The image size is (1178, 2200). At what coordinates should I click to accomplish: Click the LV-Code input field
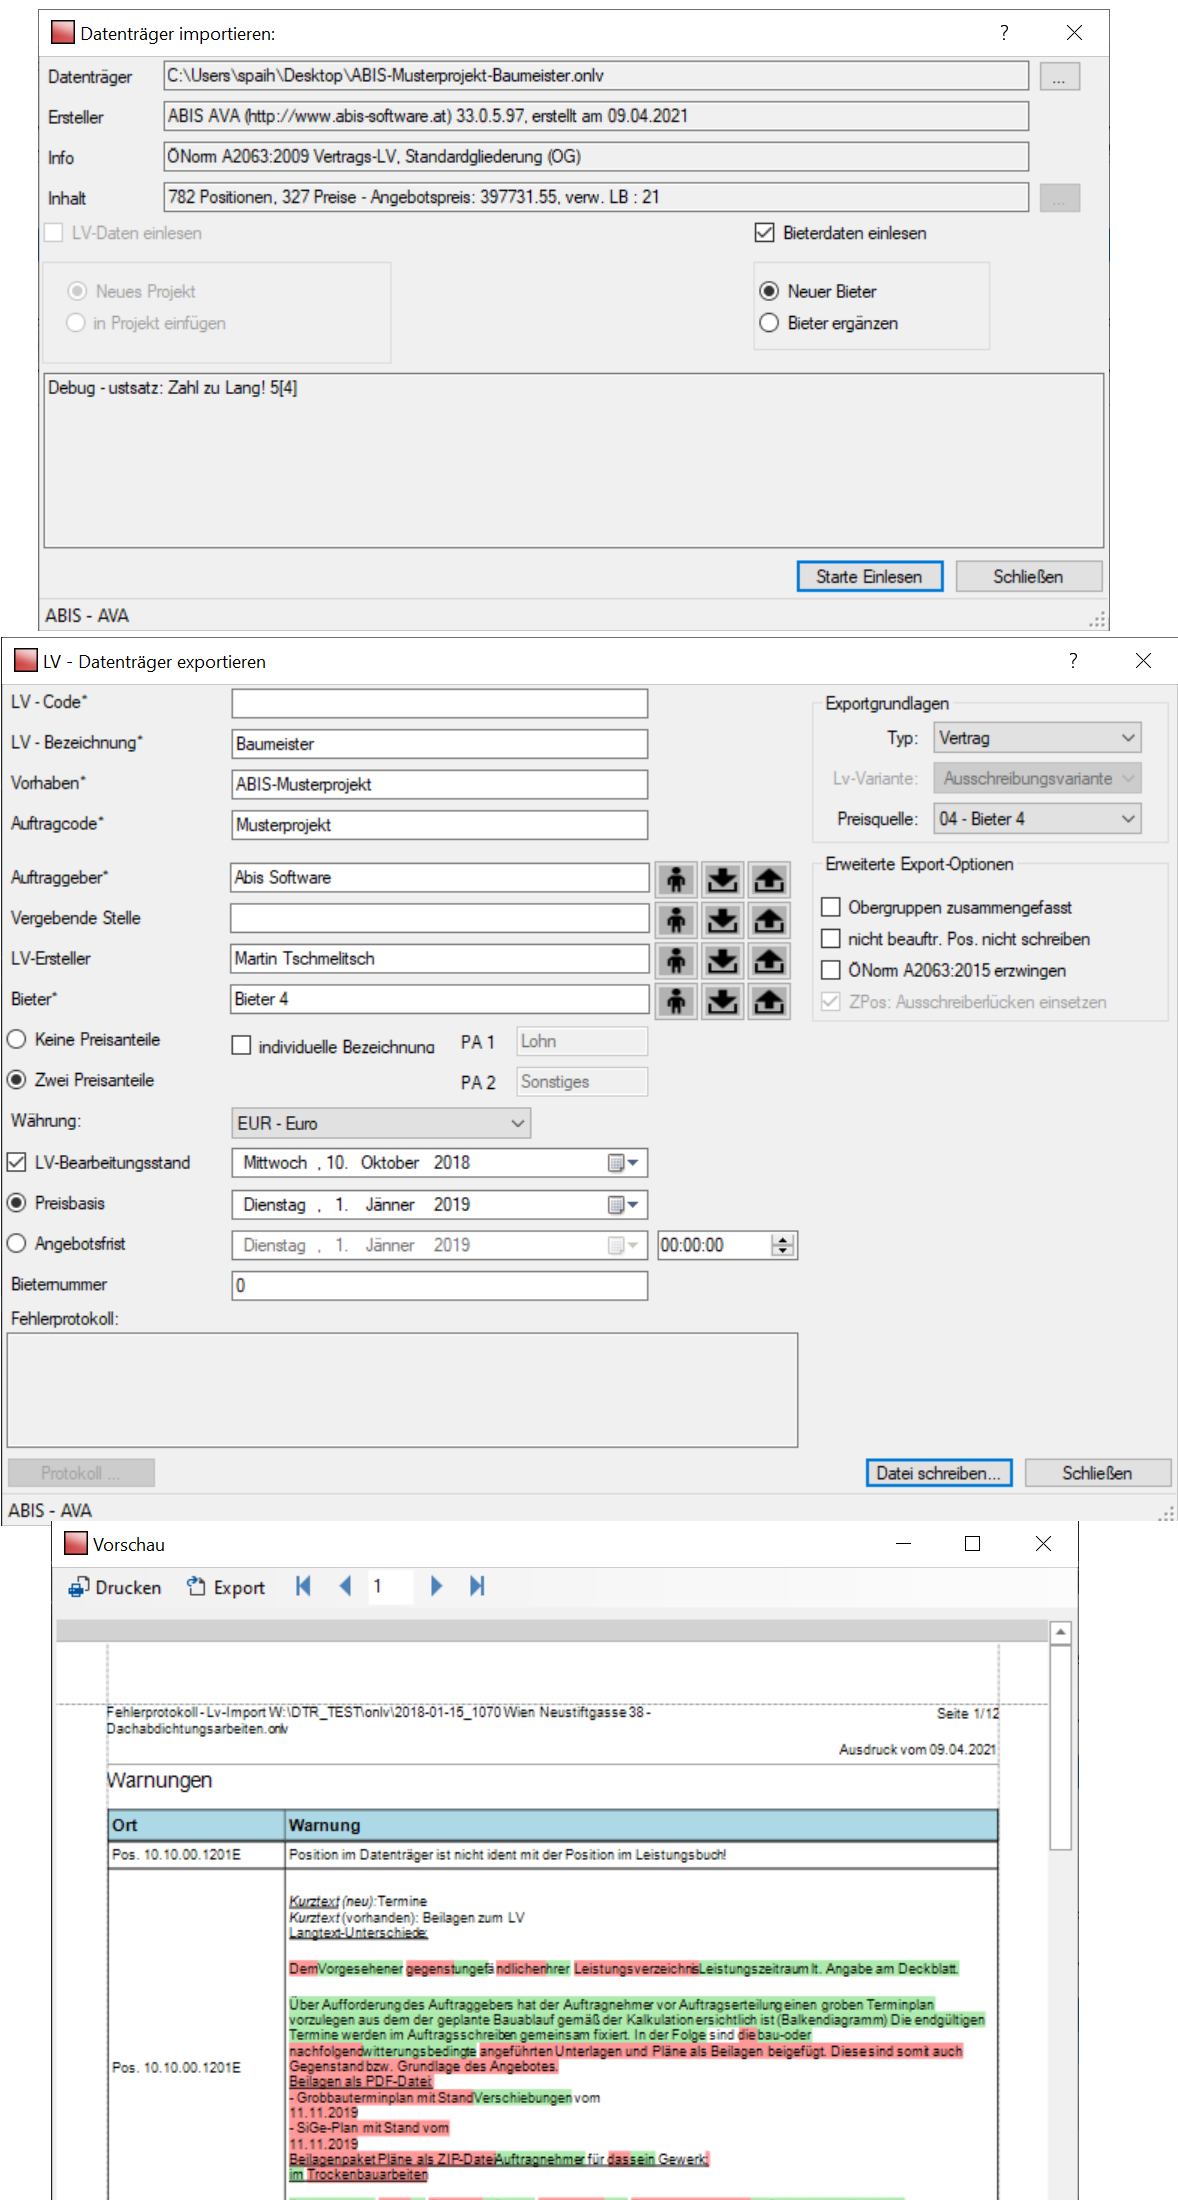point(439,703)
